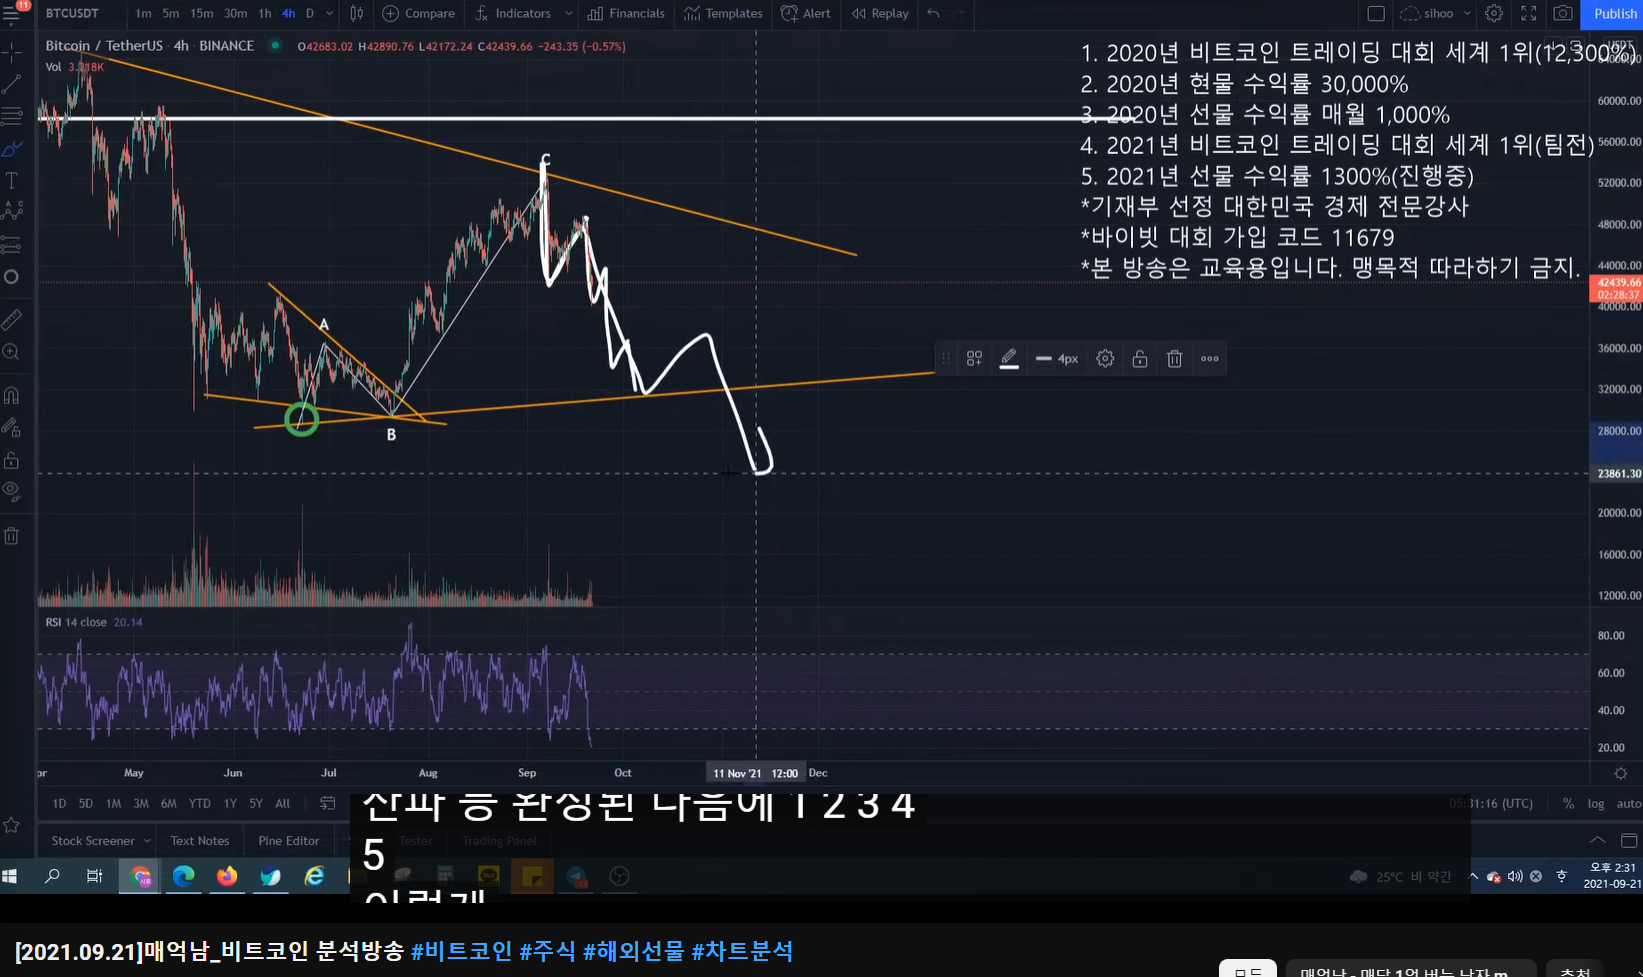Click the remove drawings trash icon in sidebar

[x=12, y=536]
